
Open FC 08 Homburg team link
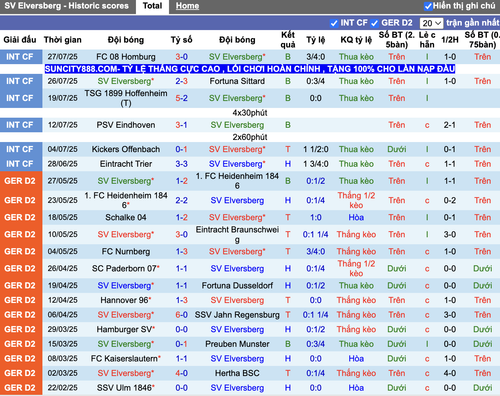[126, 57]
